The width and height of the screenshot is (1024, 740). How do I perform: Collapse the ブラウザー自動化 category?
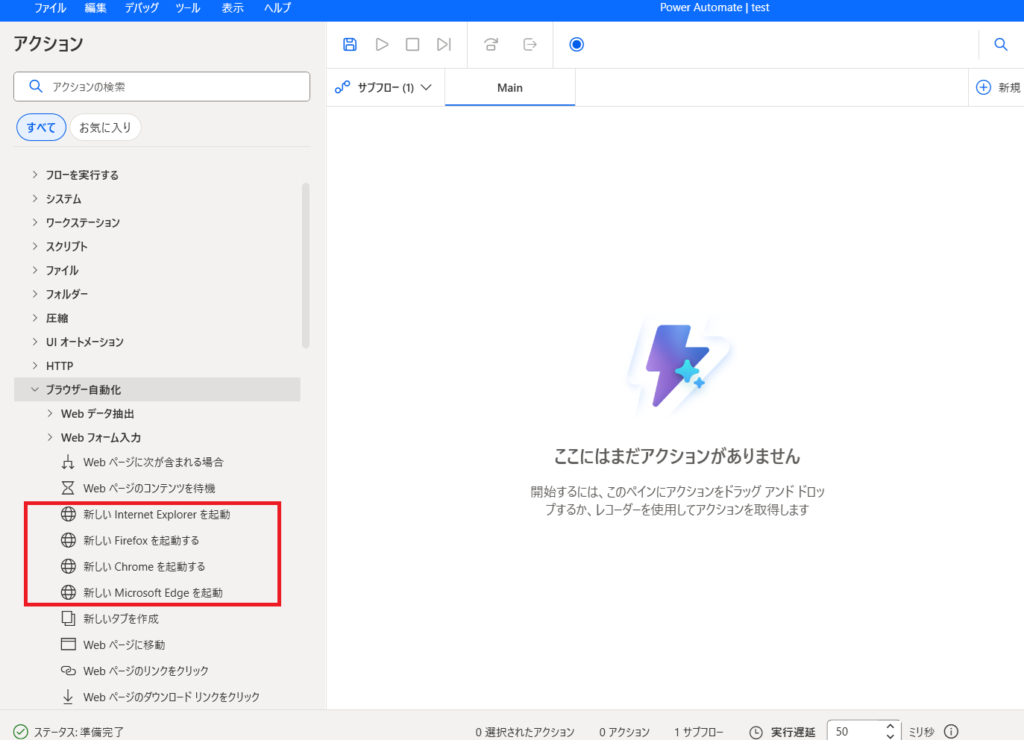[36, 390]
